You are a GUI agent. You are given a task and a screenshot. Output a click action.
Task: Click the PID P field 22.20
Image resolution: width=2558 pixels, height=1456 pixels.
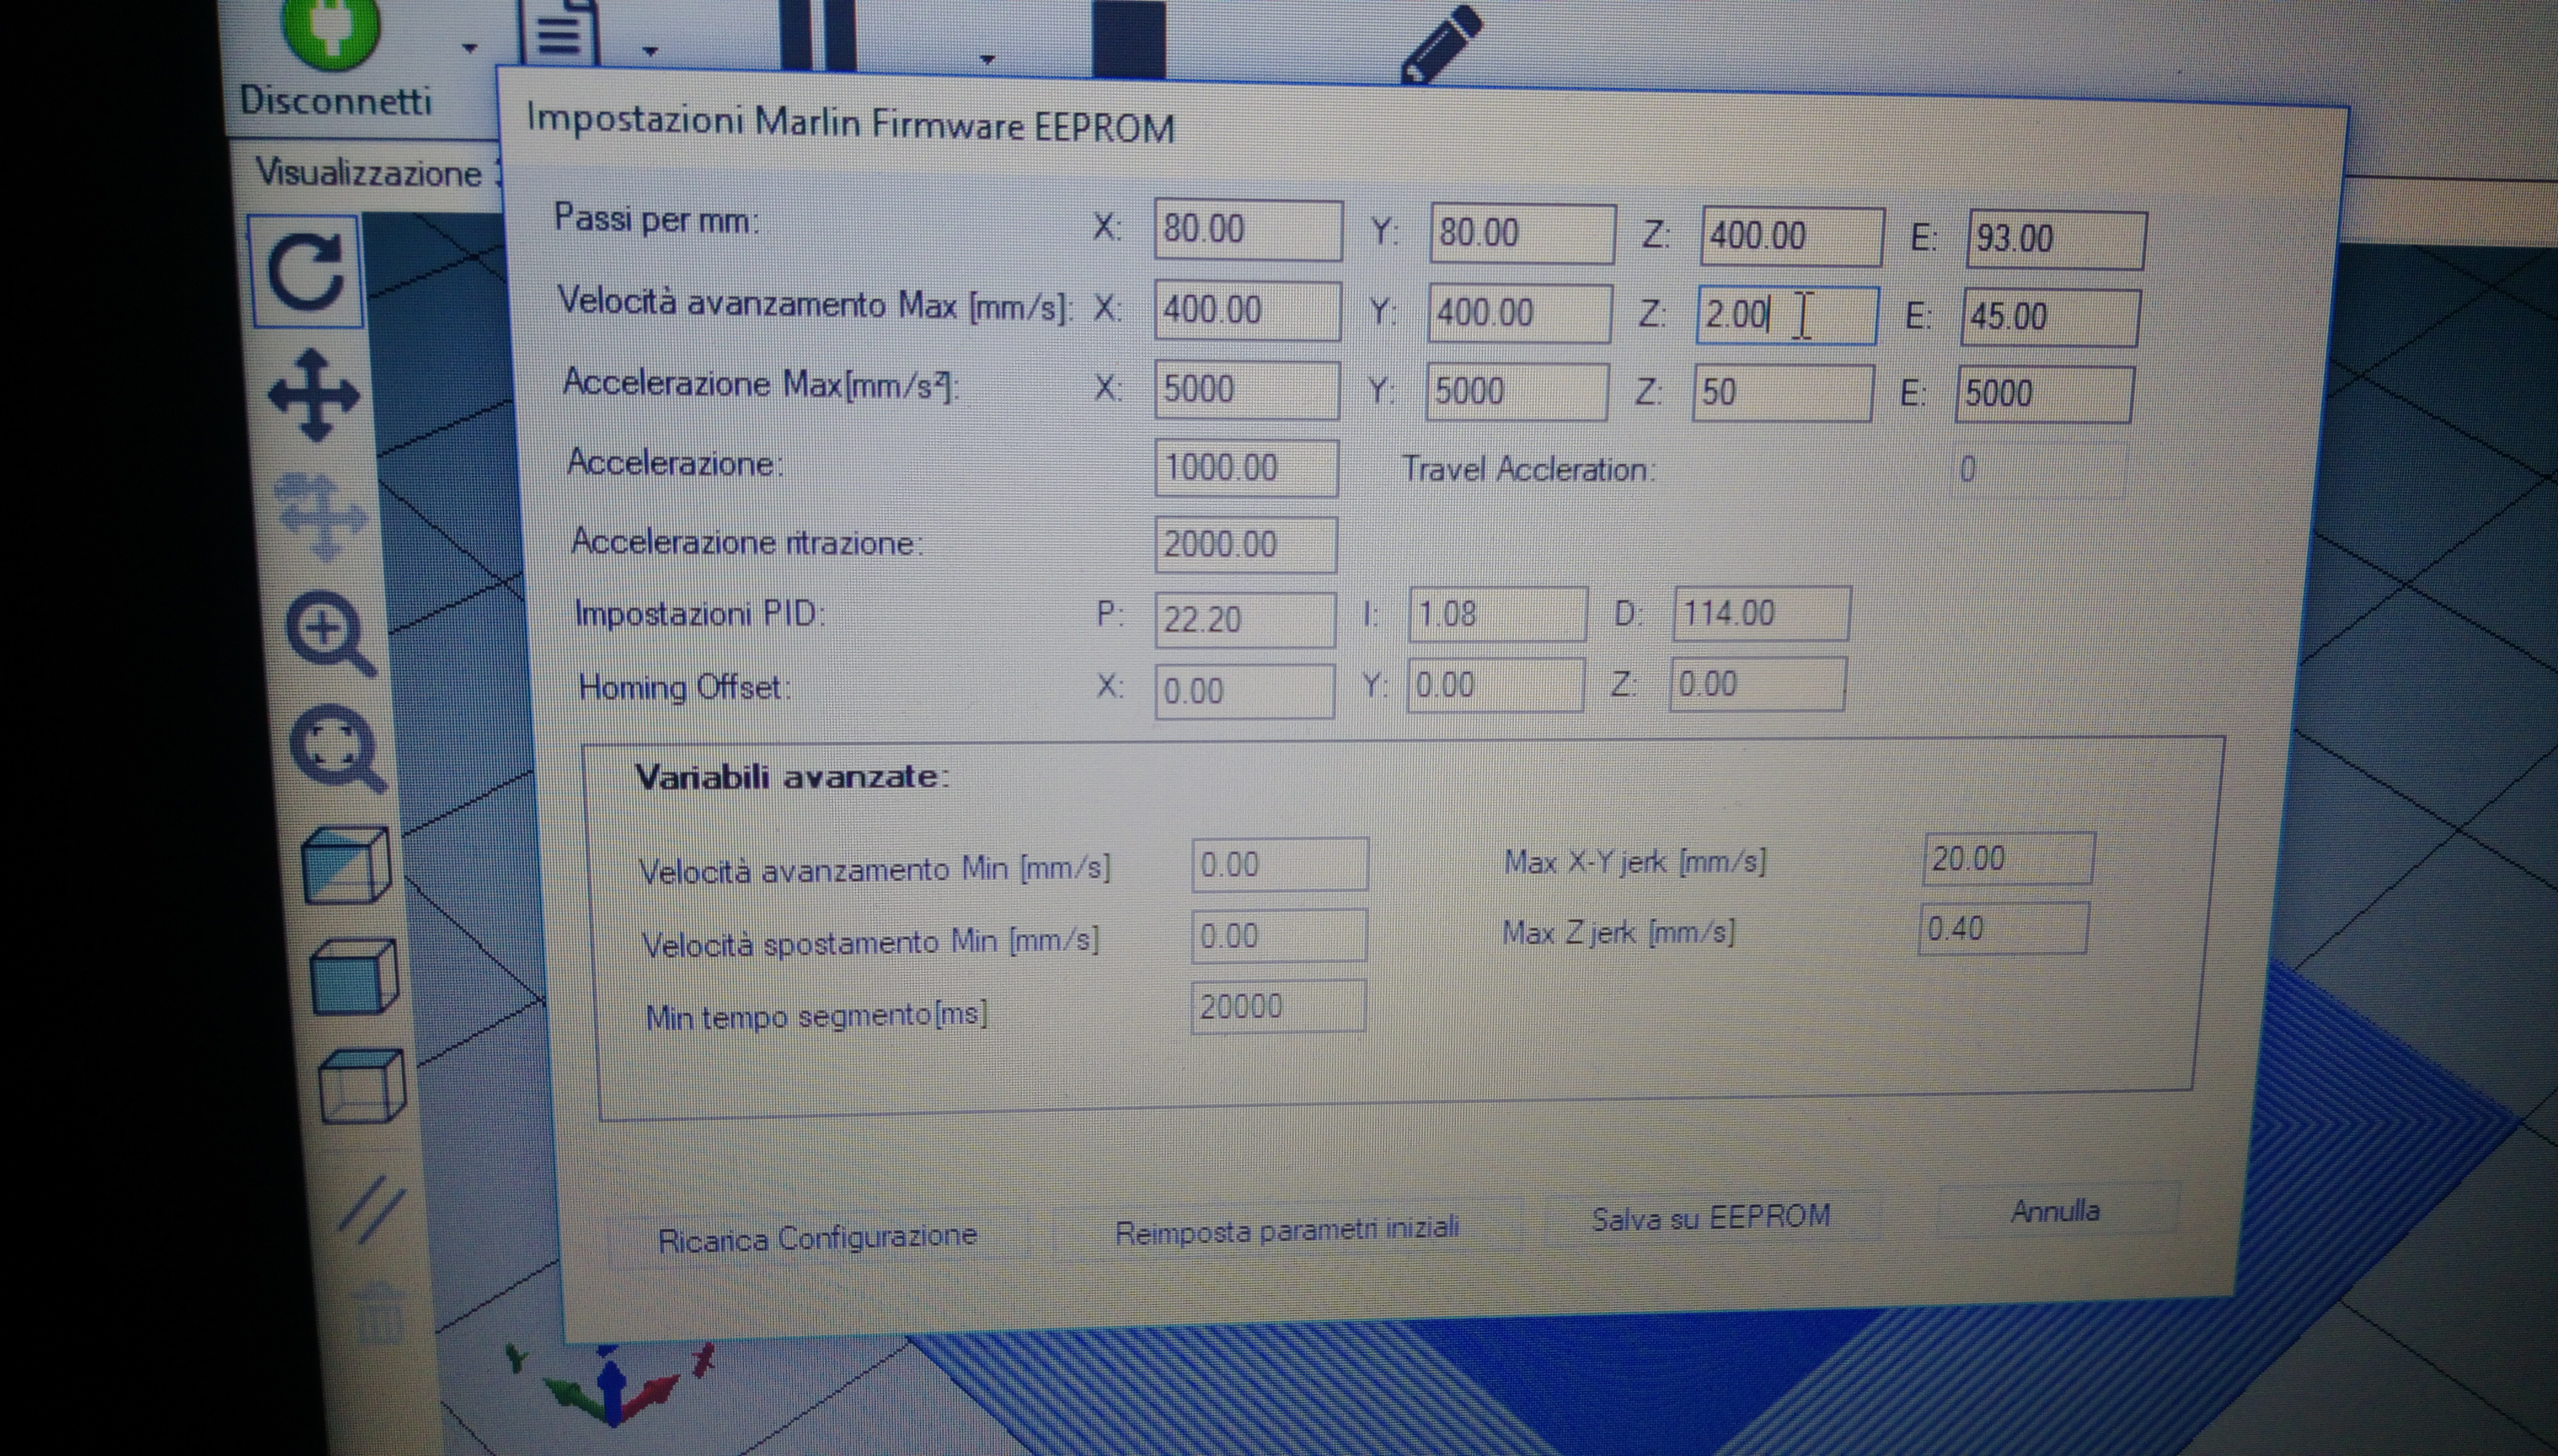pyautogui.click(x=1245, y=620)
